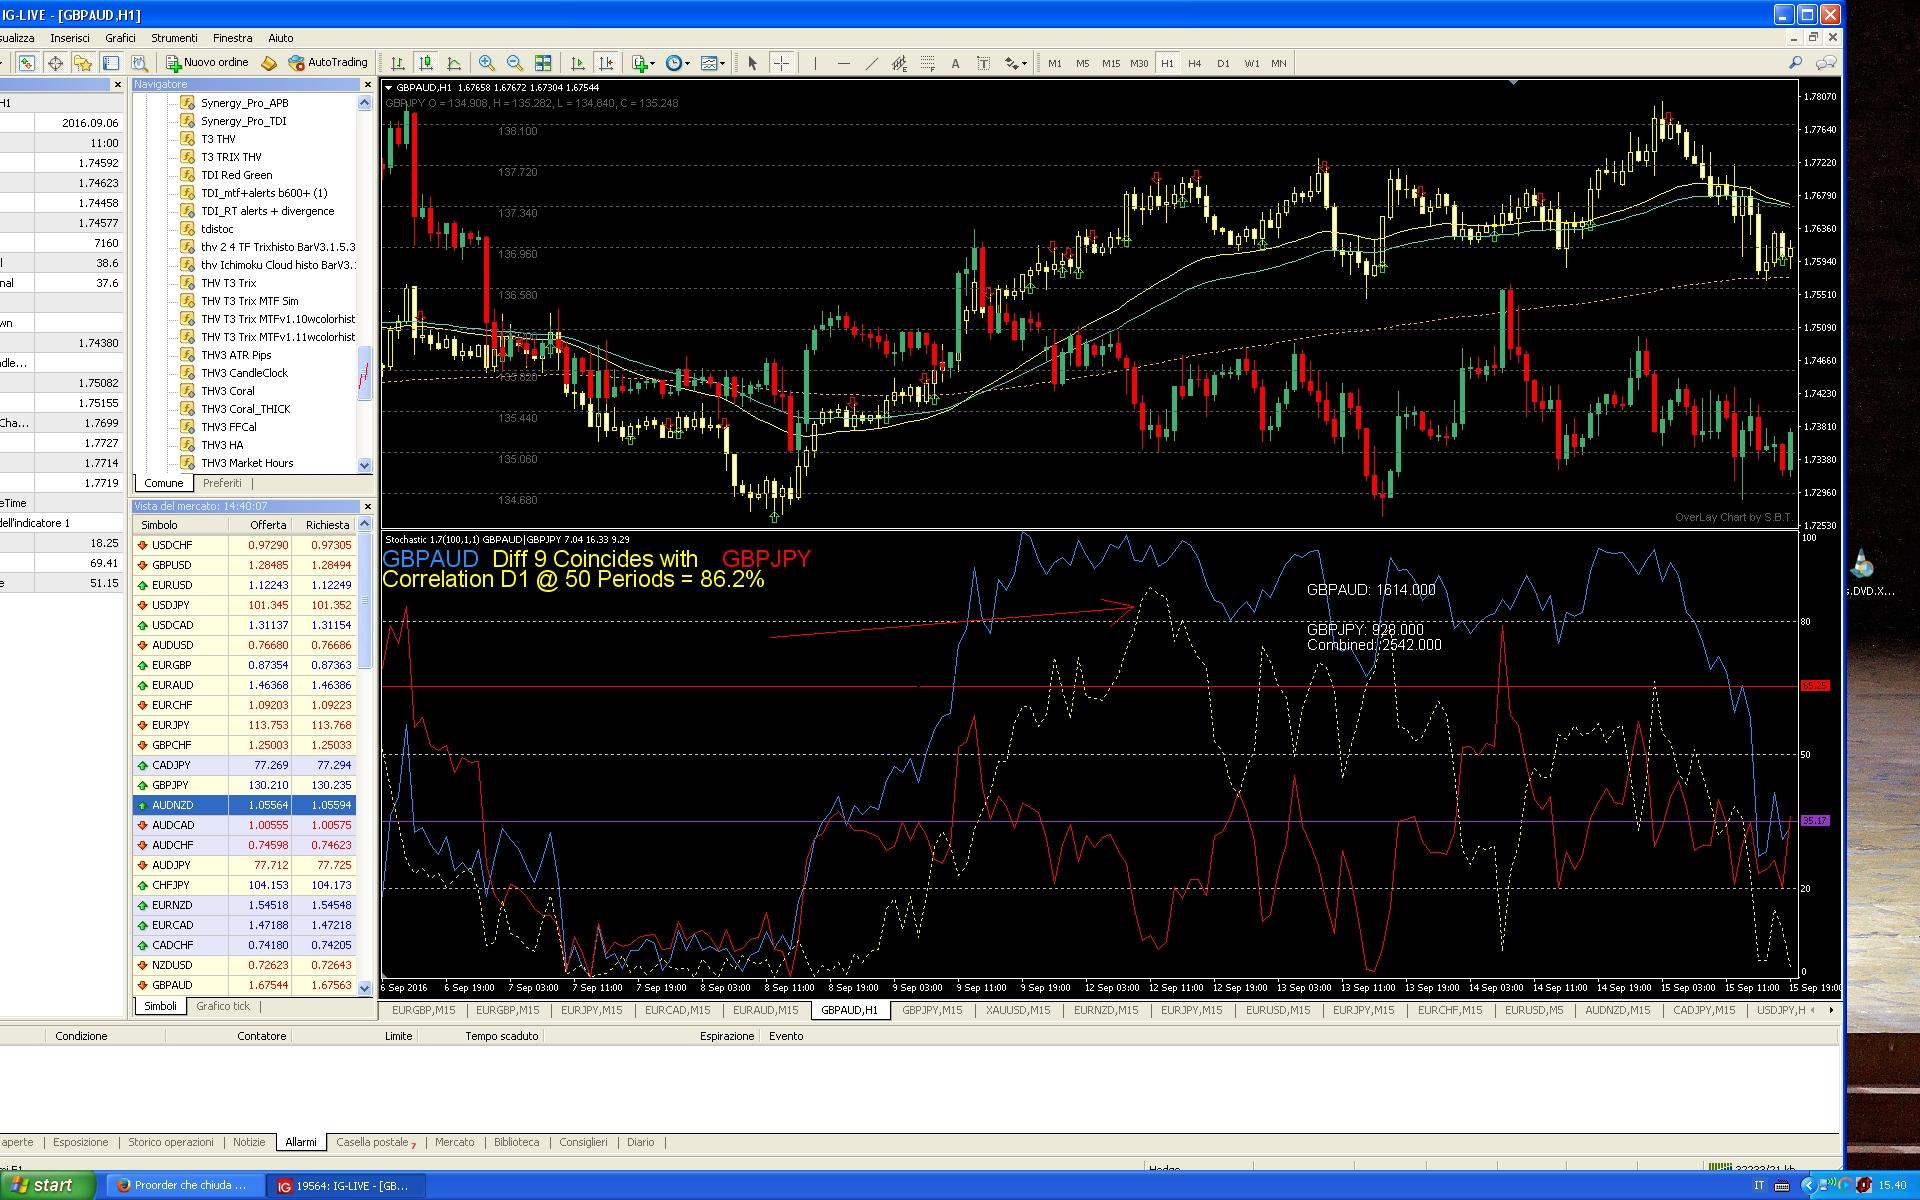Open the Strumenti menu
The width and height of the screenshot is (1920, 1200).
174,38
